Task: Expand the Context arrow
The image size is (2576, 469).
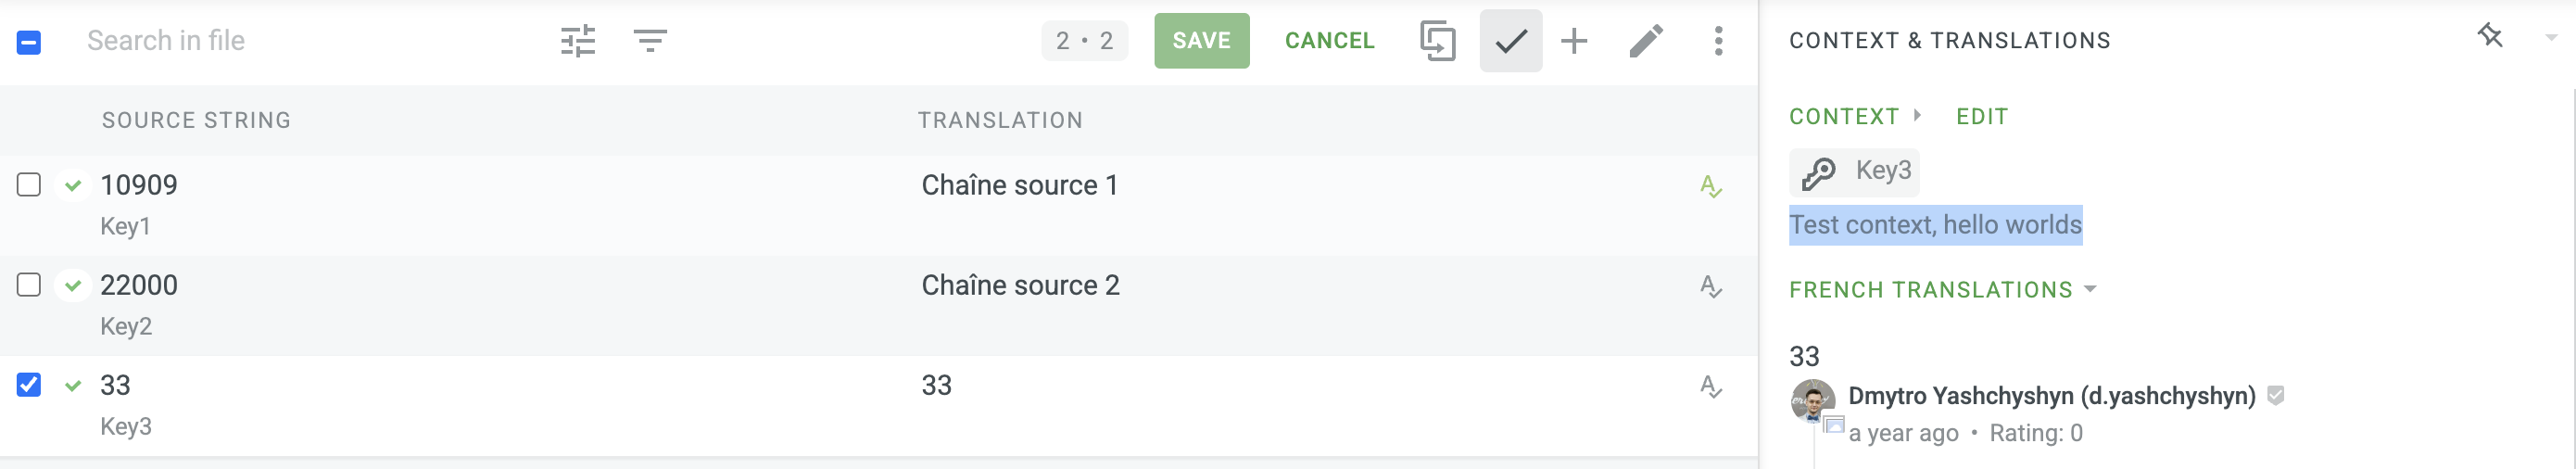Action: pyautogui.click(x=1917, y=115)
